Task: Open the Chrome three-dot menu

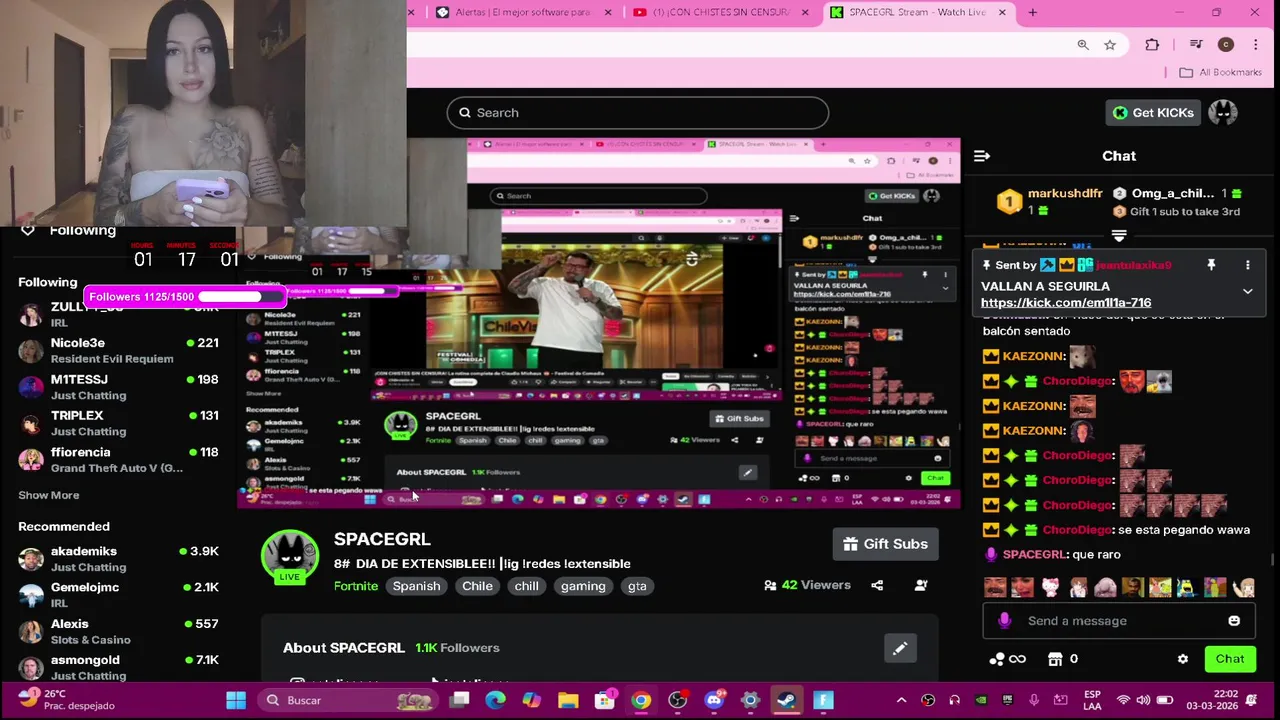Action: (1256, 44)
